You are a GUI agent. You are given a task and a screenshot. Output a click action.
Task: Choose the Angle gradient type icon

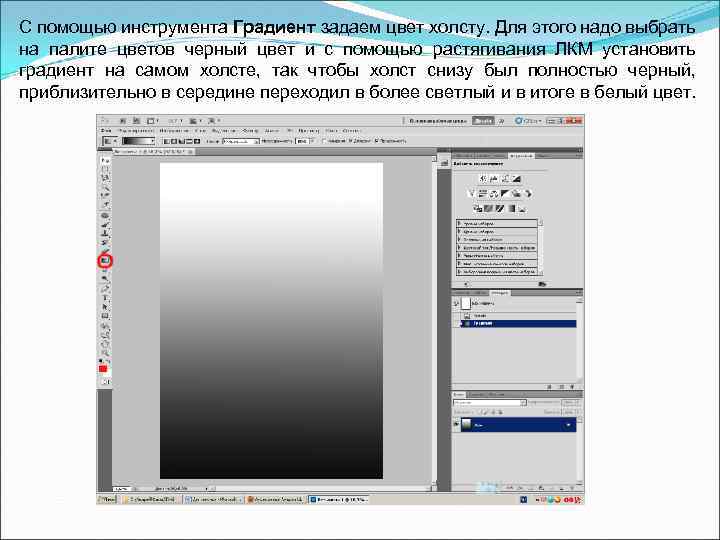click(x=182, y=141)
